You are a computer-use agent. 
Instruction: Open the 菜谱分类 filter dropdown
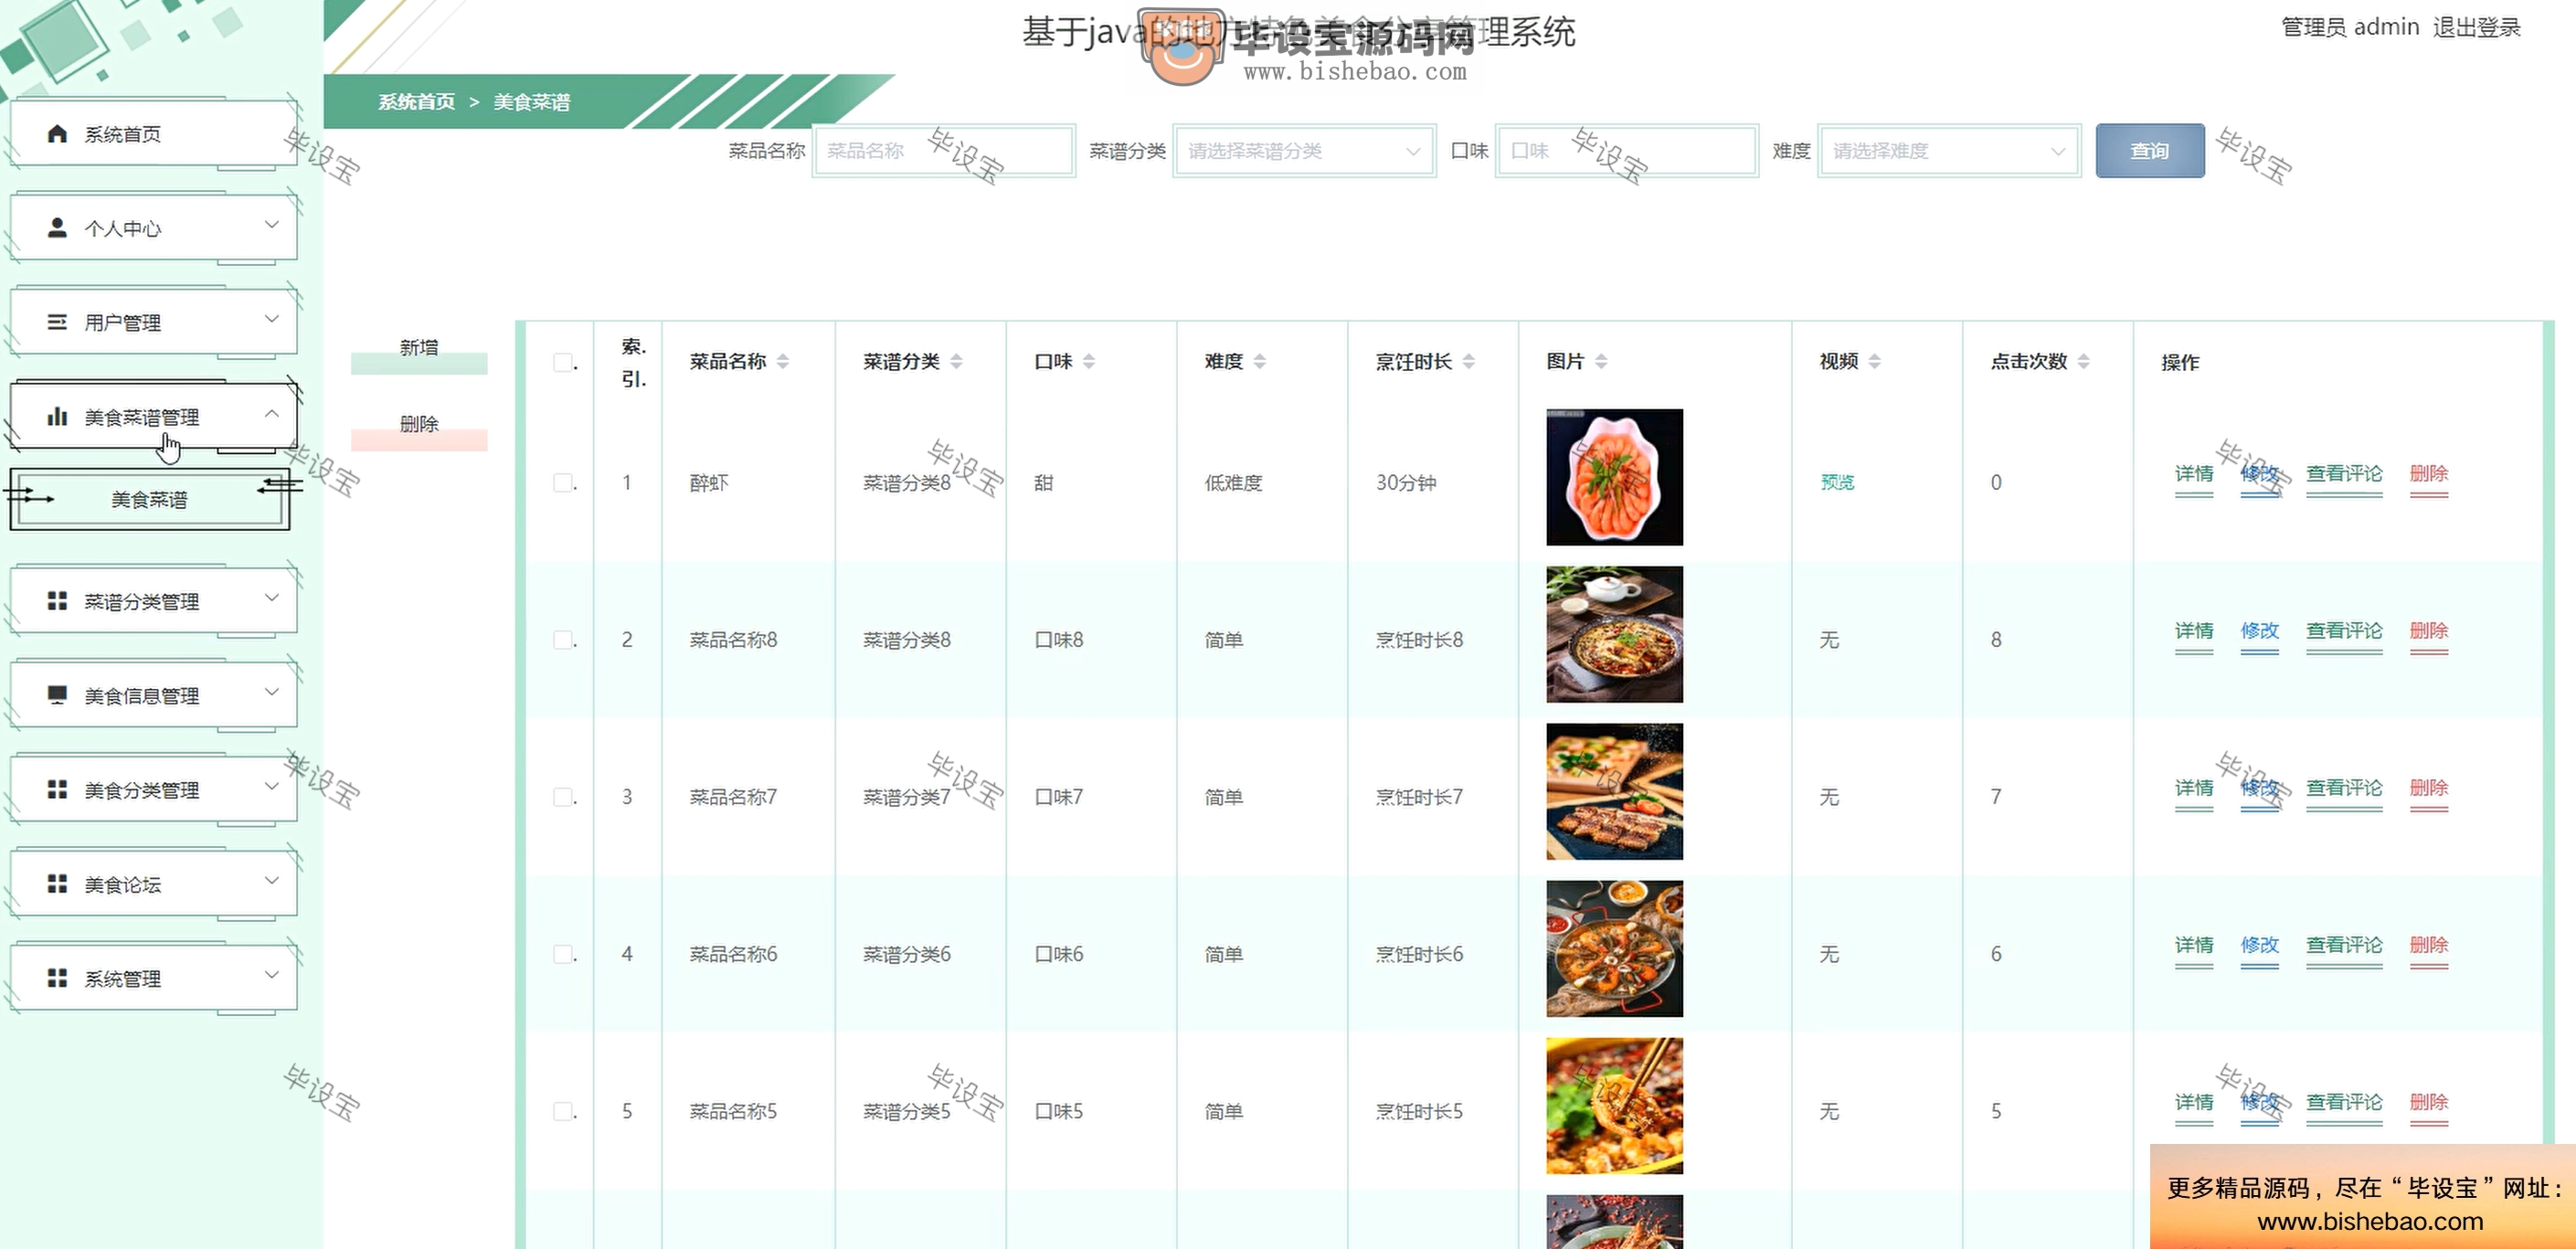(1304, 151)
